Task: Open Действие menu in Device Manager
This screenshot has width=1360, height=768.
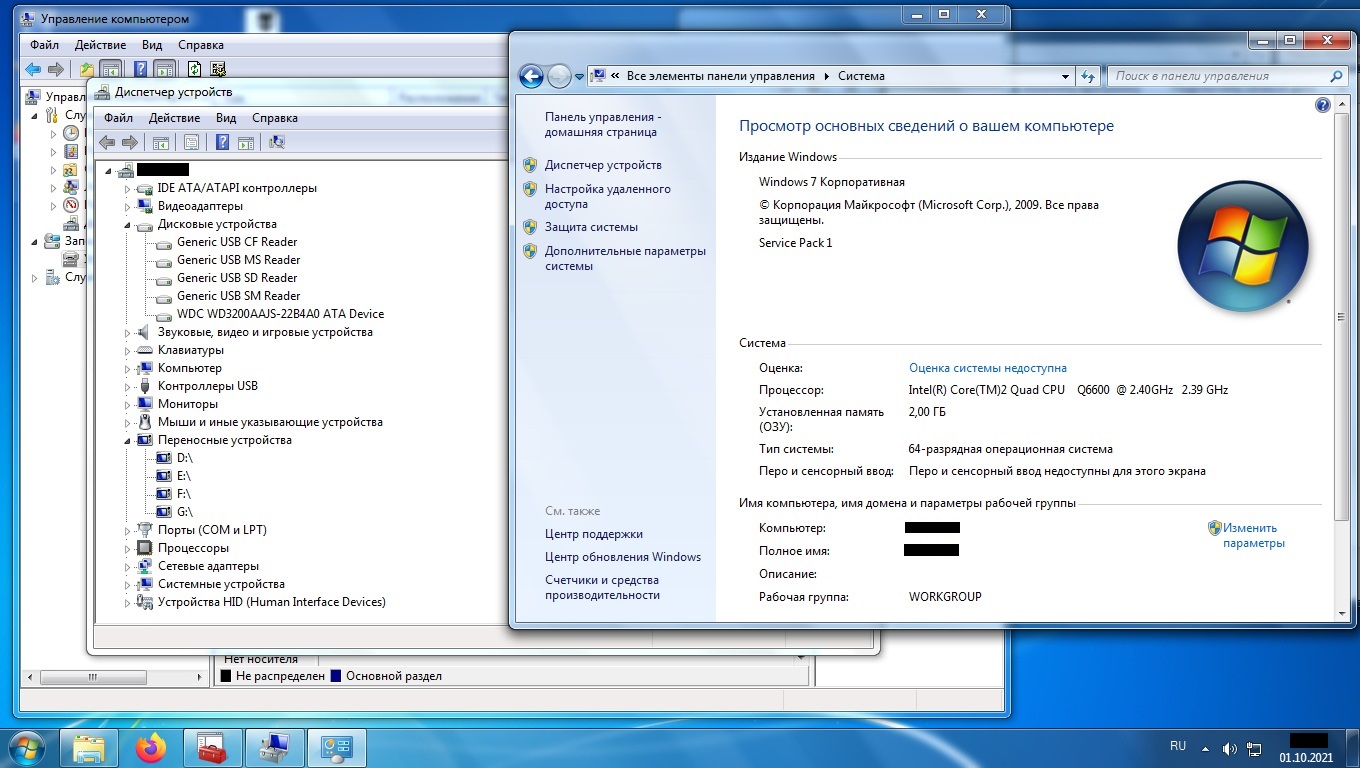Action: [174, 118]
